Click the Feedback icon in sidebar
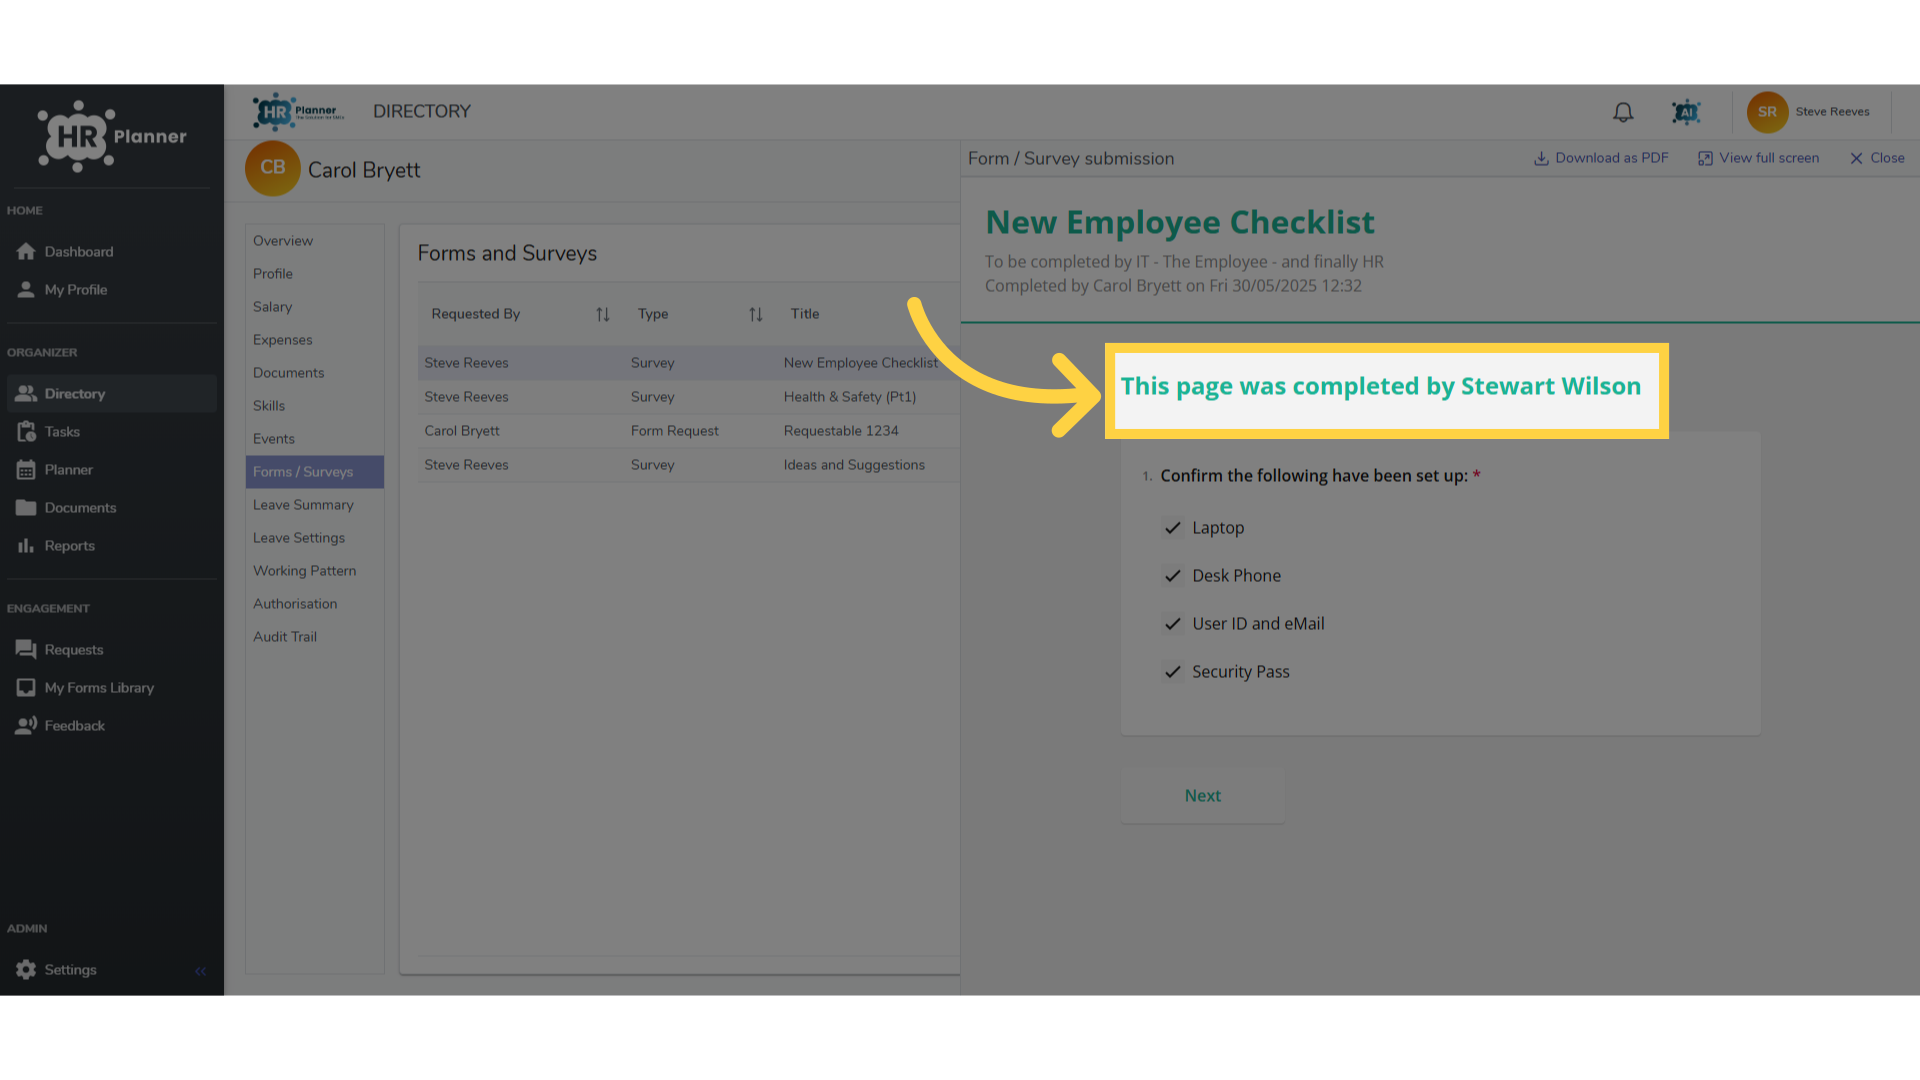The height and width of the screenshot is (1080, 1920). (26, 725)
